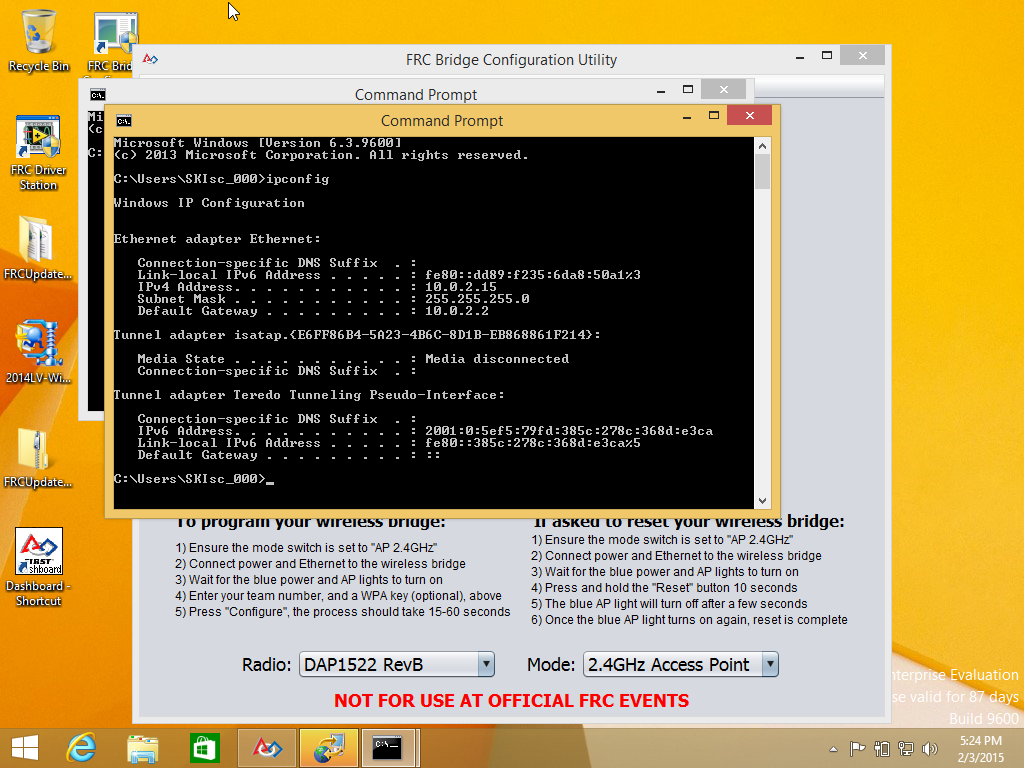Screen dimensions: 1024x768
Task: Open the taskbar clock showing 5:24 PM
Action: 981,749
